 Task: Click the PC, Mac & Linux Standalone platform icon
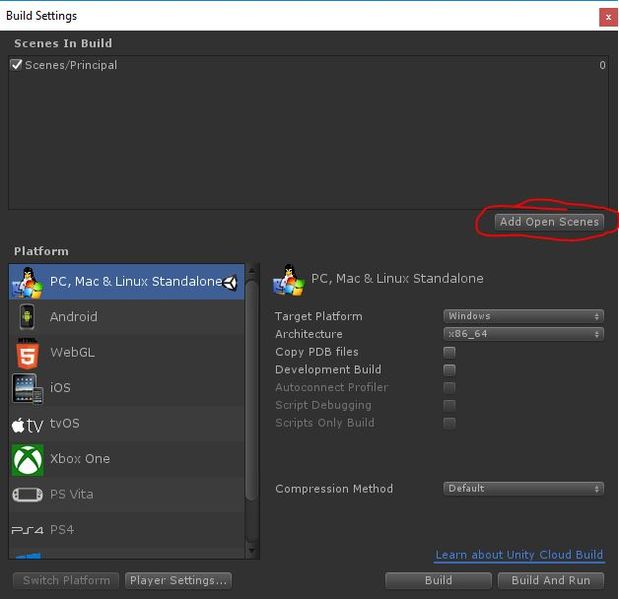point(28,282)
